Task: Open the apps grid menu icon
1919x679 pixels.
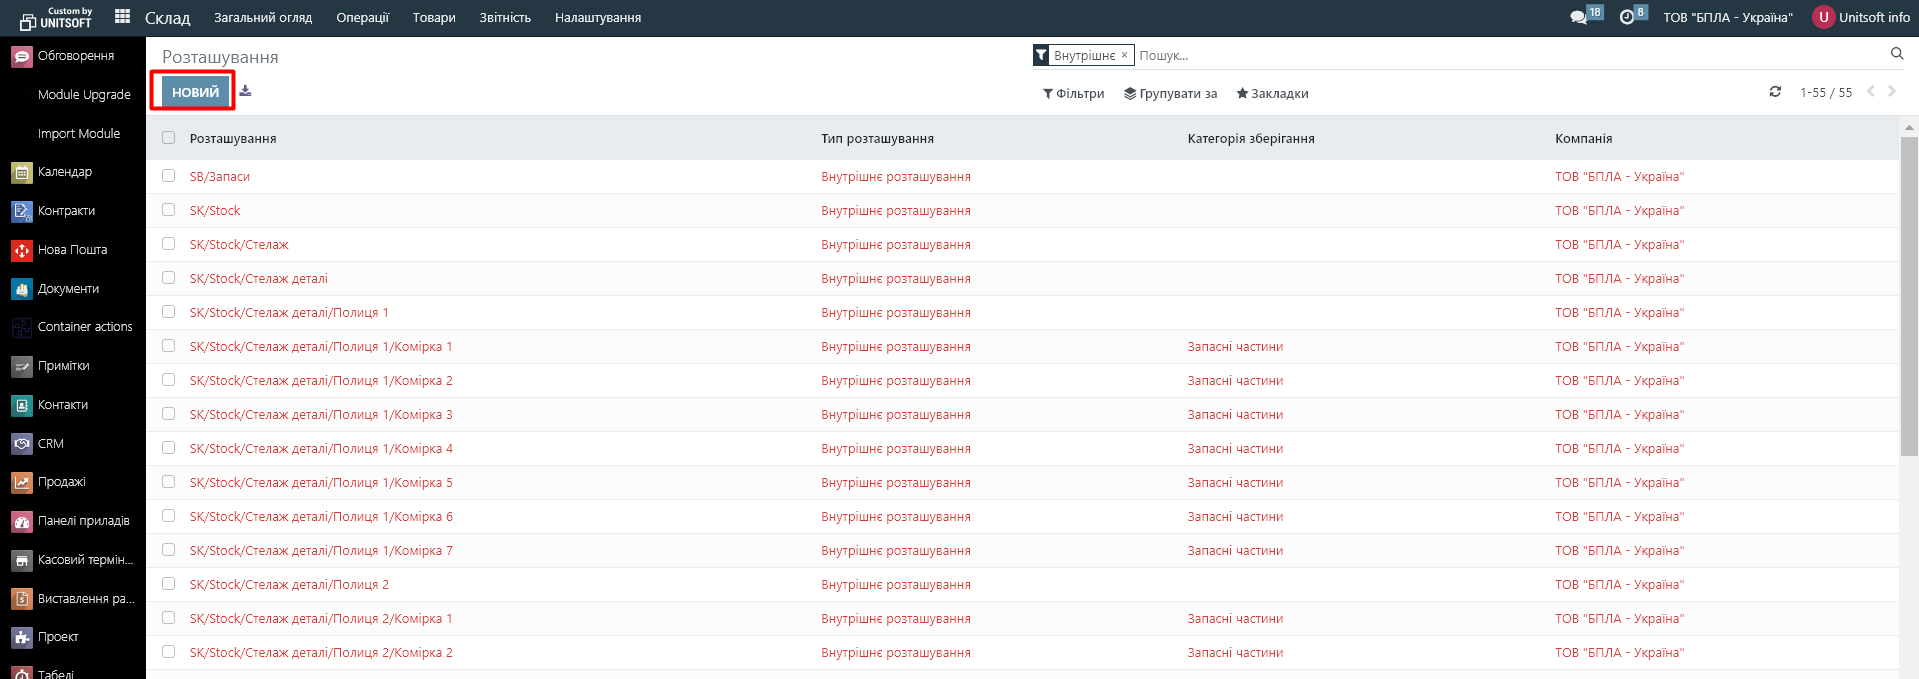Action: tap(122, 17)
